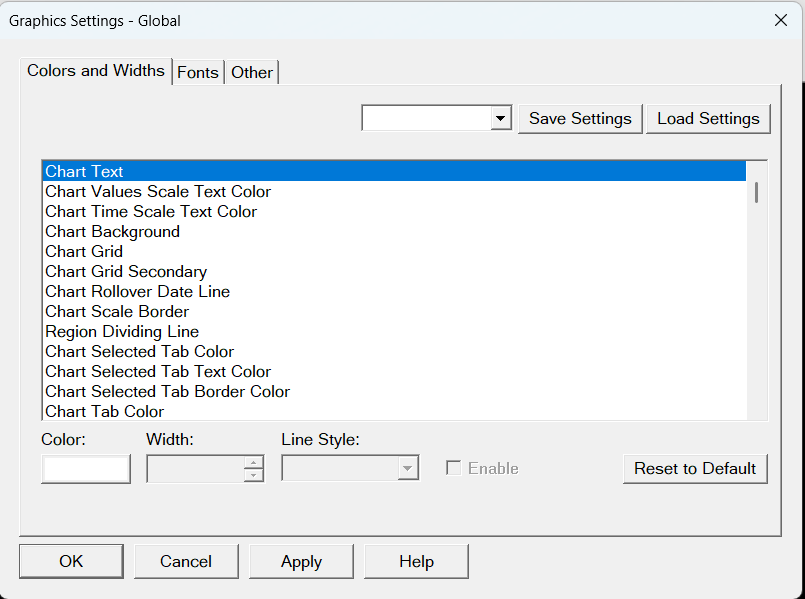Select the Colors and Widths tab
805x599 pixels.
[x=96, y=70]
